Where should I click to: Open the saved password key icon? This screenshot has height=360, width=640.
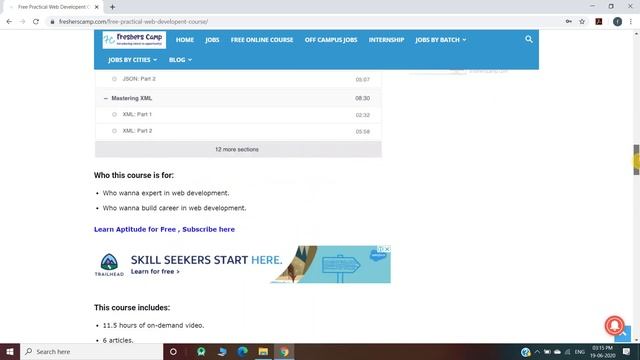(569, 22)
